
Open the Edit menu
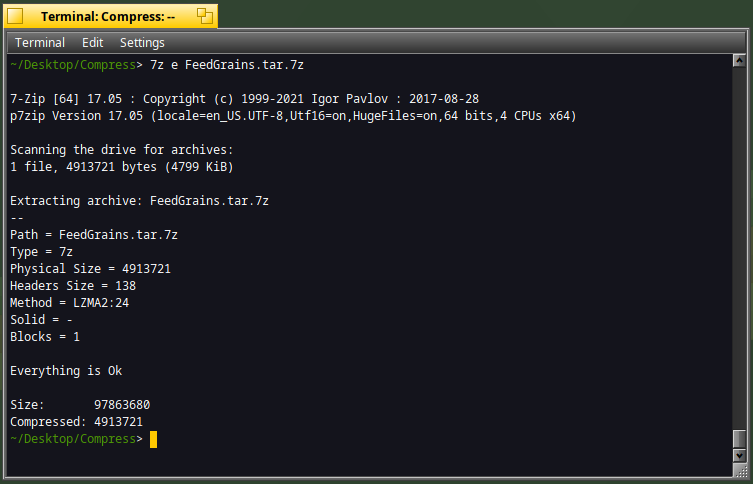[92, 43]
